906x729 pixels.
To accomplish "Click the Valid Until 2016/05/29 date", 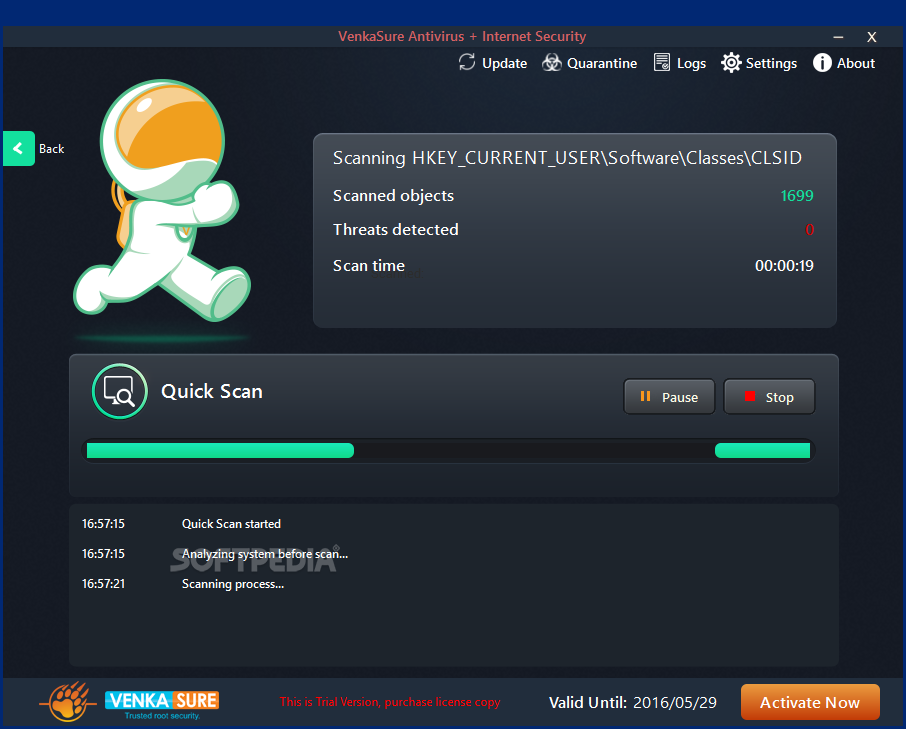I will tap(675, 702).
